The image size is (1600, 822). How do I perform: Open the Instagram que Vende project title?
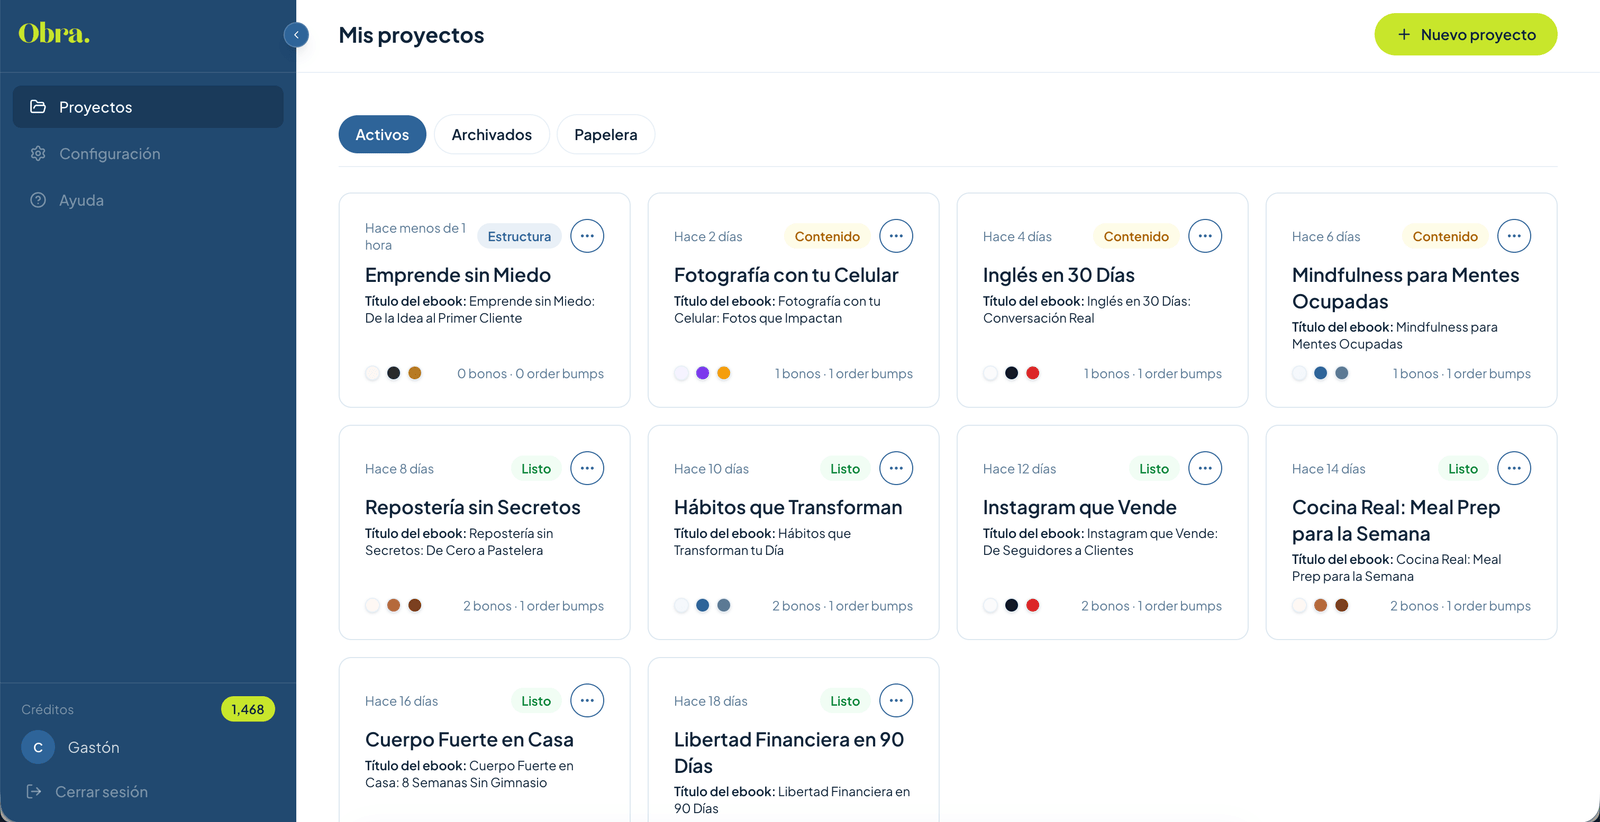pyautogui.click(x=1080, y=507)
